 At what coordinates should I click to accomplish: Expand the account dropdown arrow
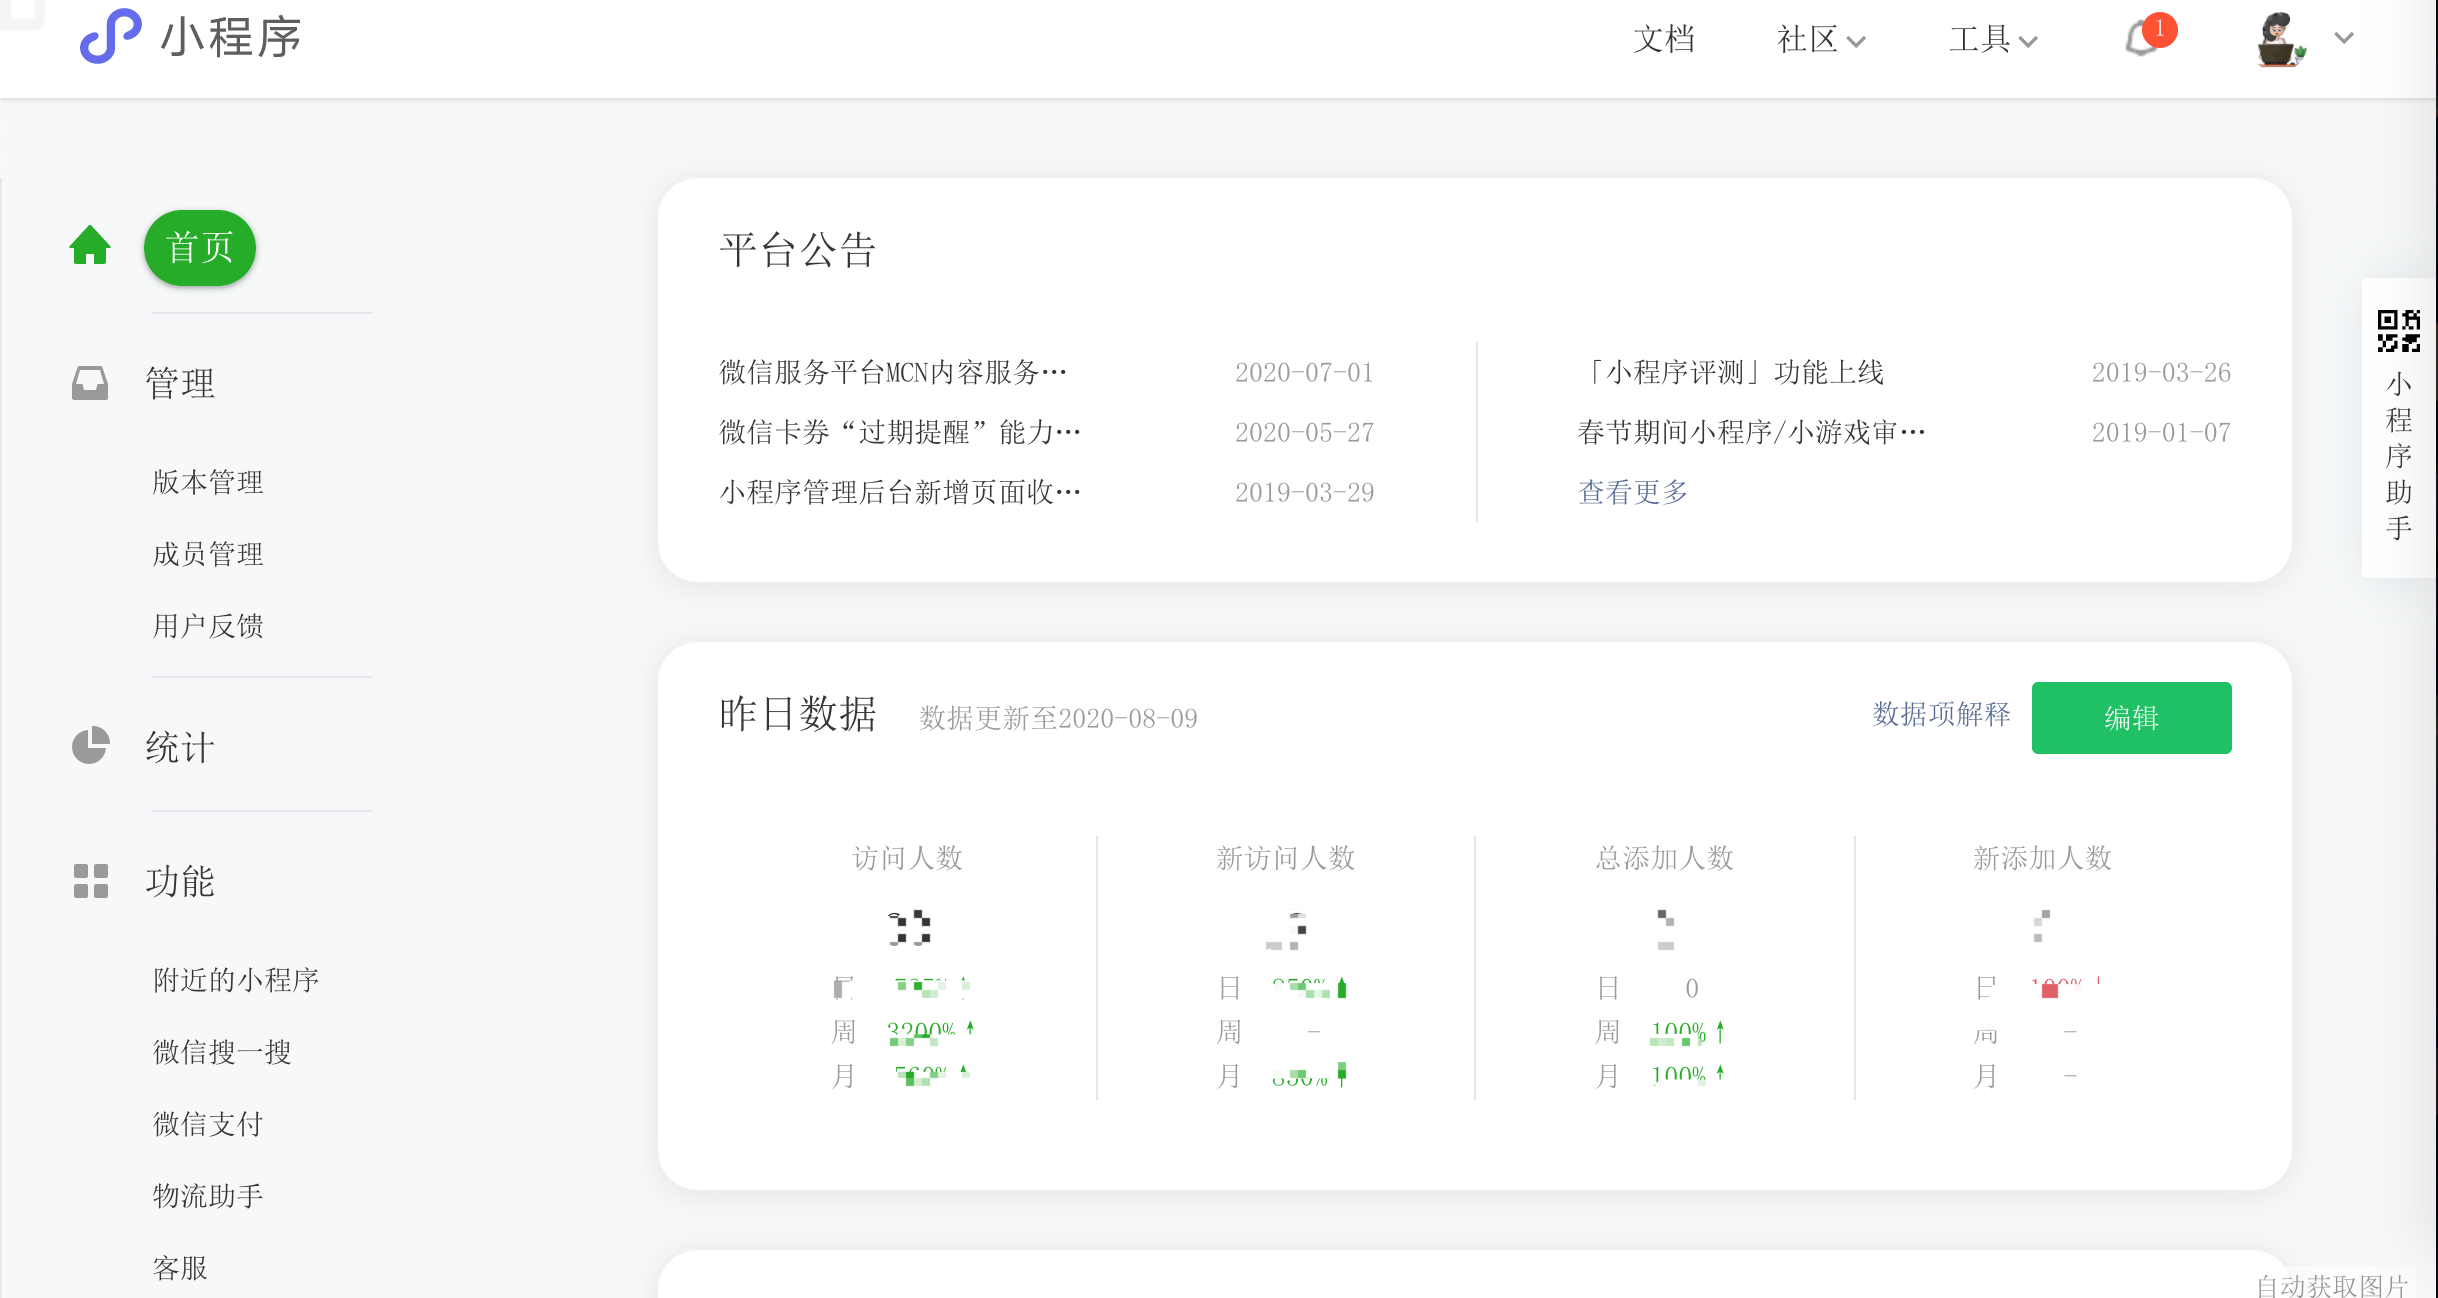(2344, 38)
